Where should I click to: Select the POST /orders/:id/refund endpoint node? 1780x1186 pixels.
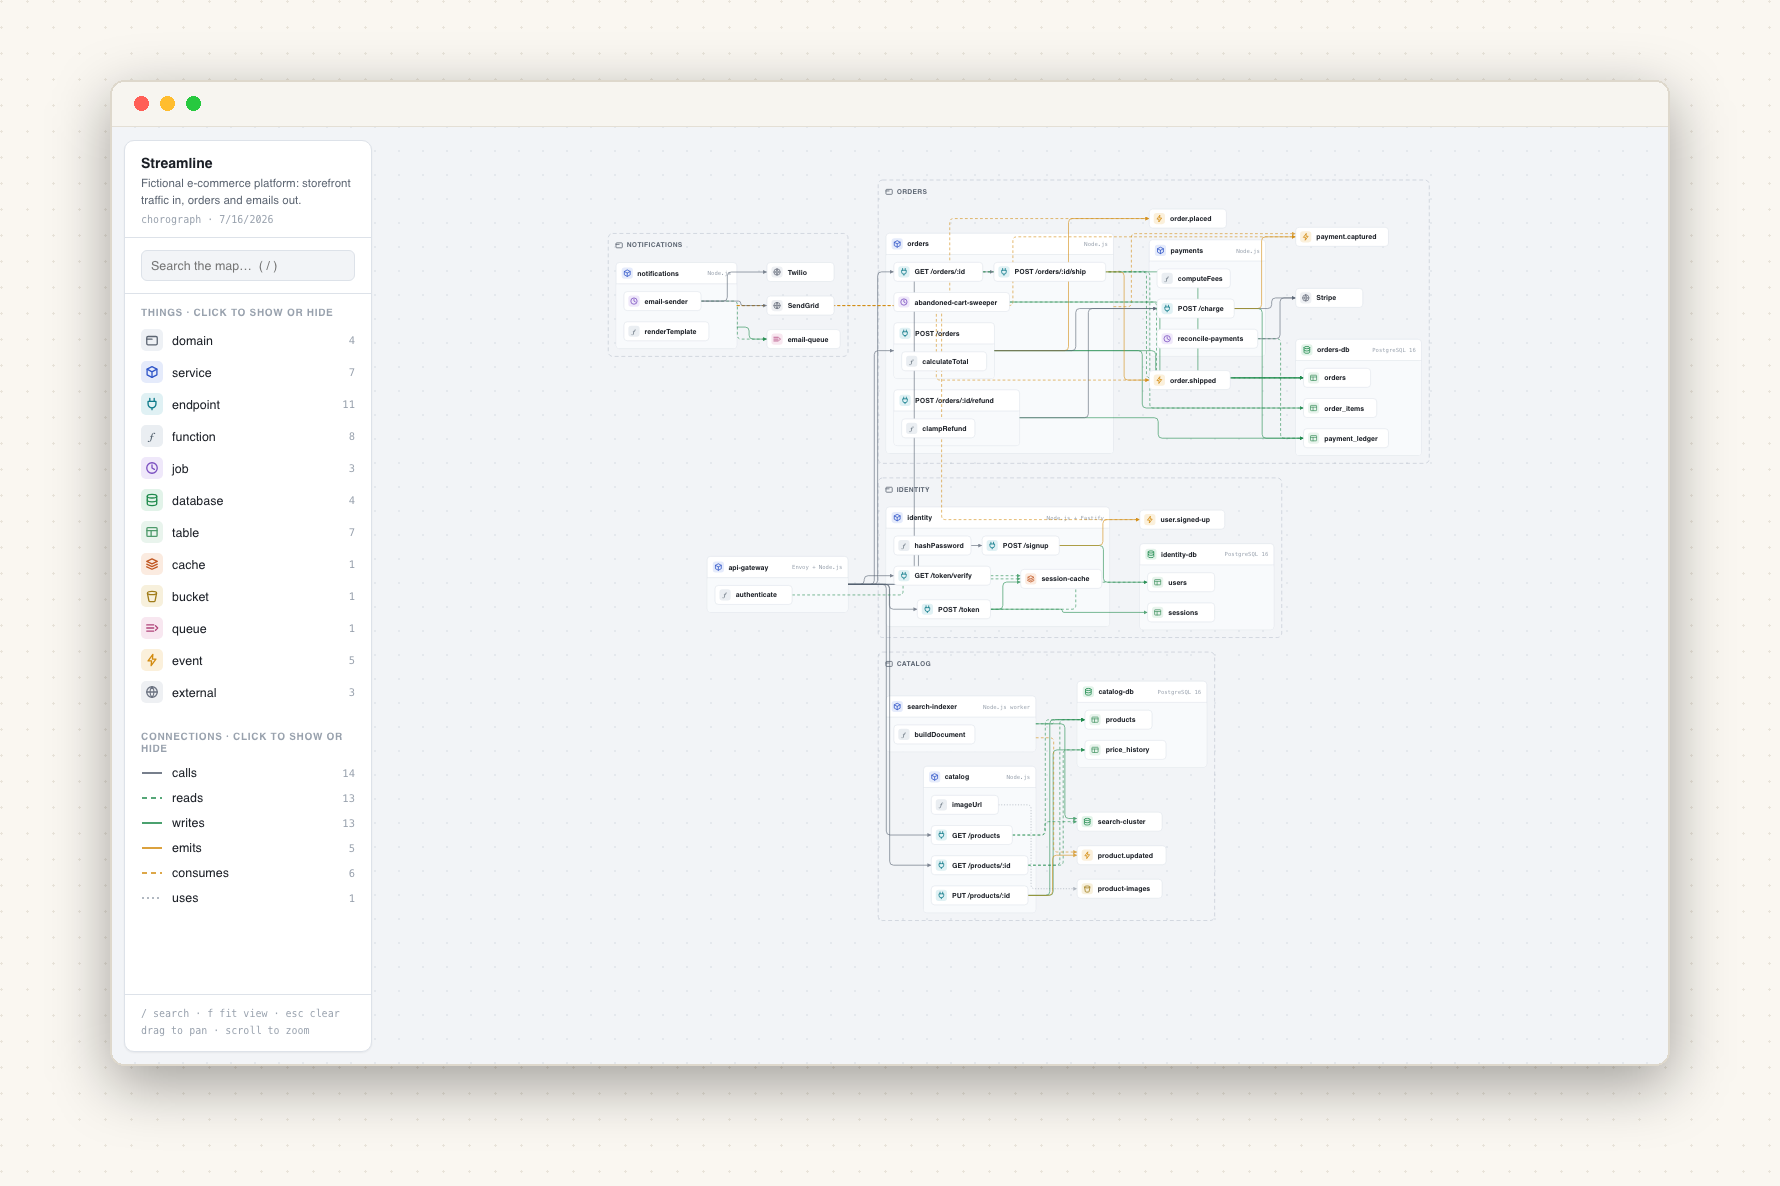(x=956, y=401)
